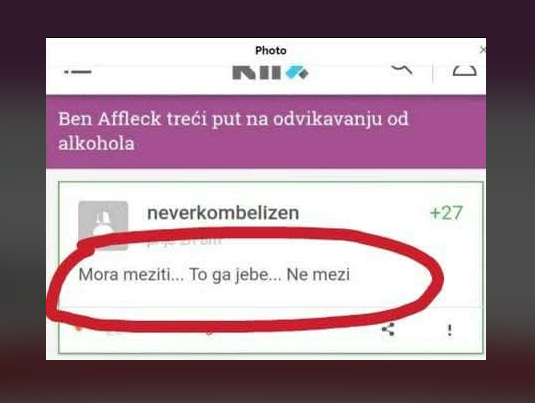Share the neverkombelizen comment
The width and height of the screenshot is (535, 403).
[388, 330]
